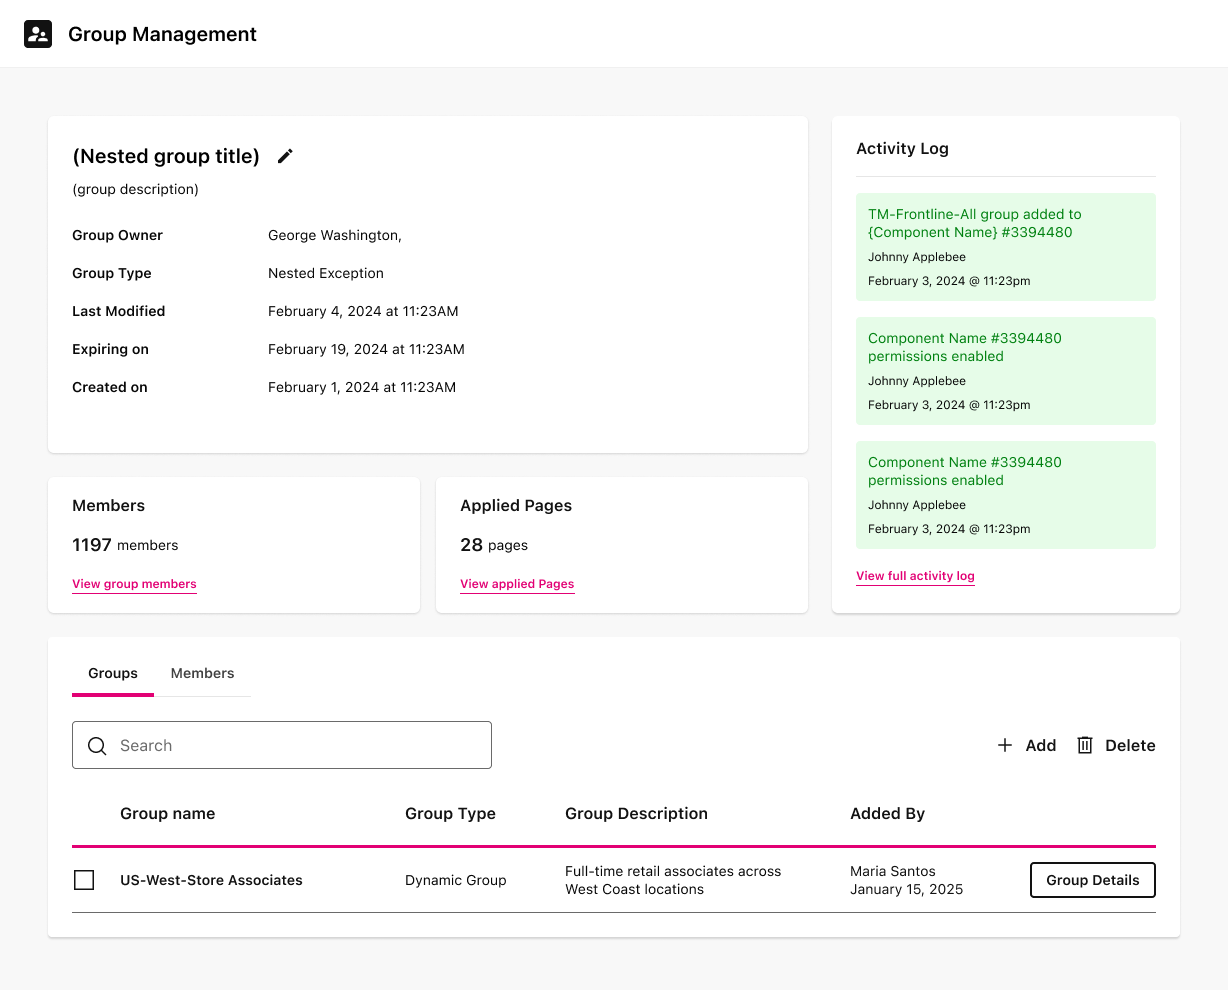Screen dimensions: 1228x990
Task: Click the Group Owner field label
Action: point(117,236)
